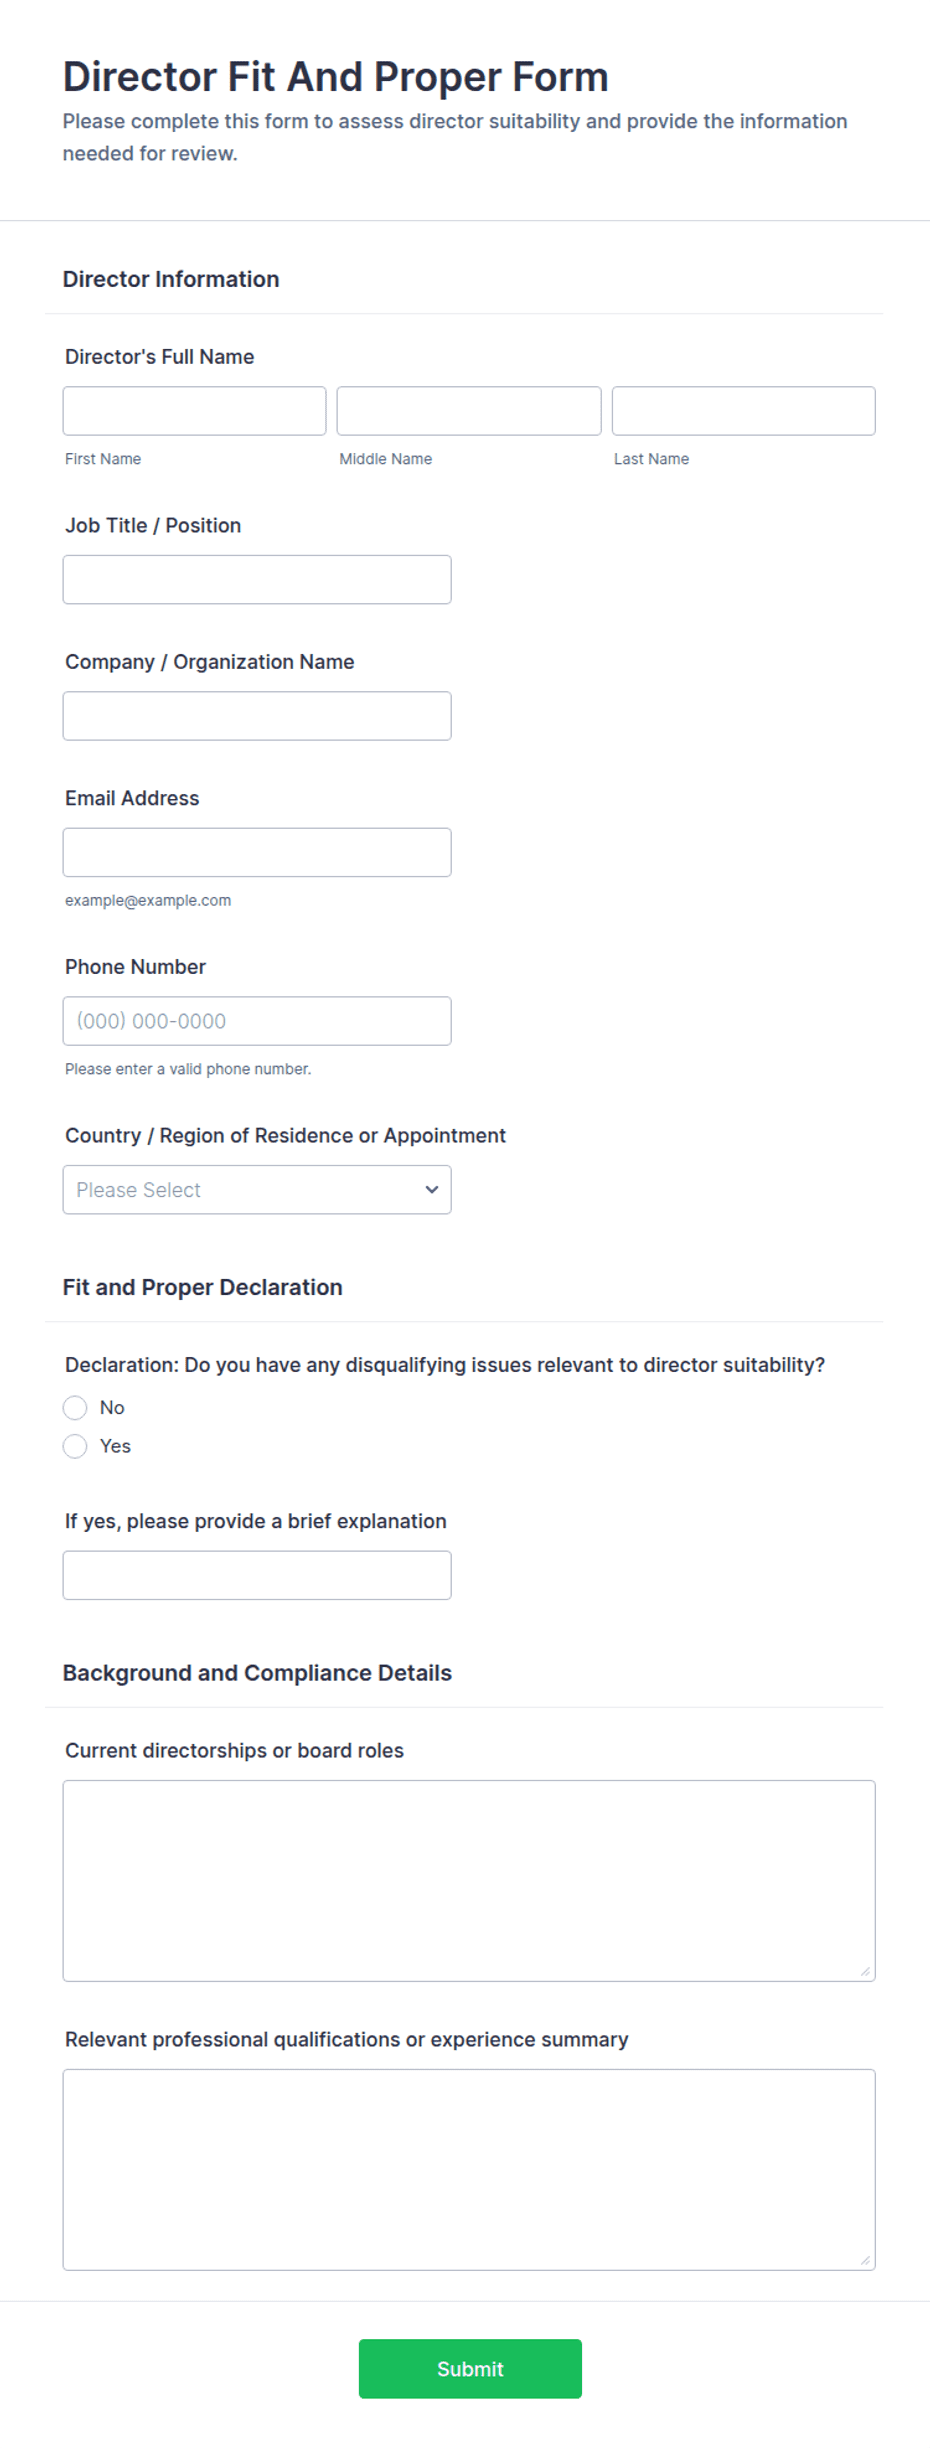Click the Last Name input field
The width and height of the screenshot is (930, 2448).
coord(743,411)
